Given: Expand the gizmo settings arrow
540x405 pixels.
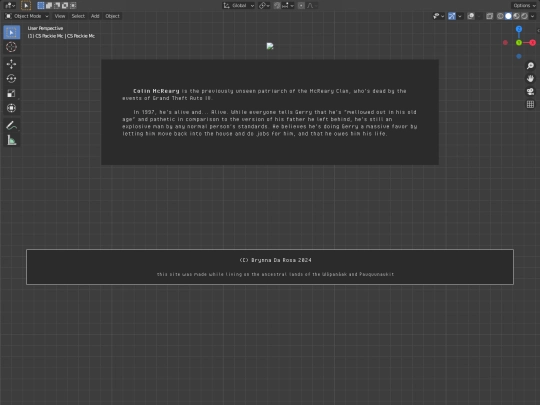Looking at the screenshot, I should pos(460,16).
